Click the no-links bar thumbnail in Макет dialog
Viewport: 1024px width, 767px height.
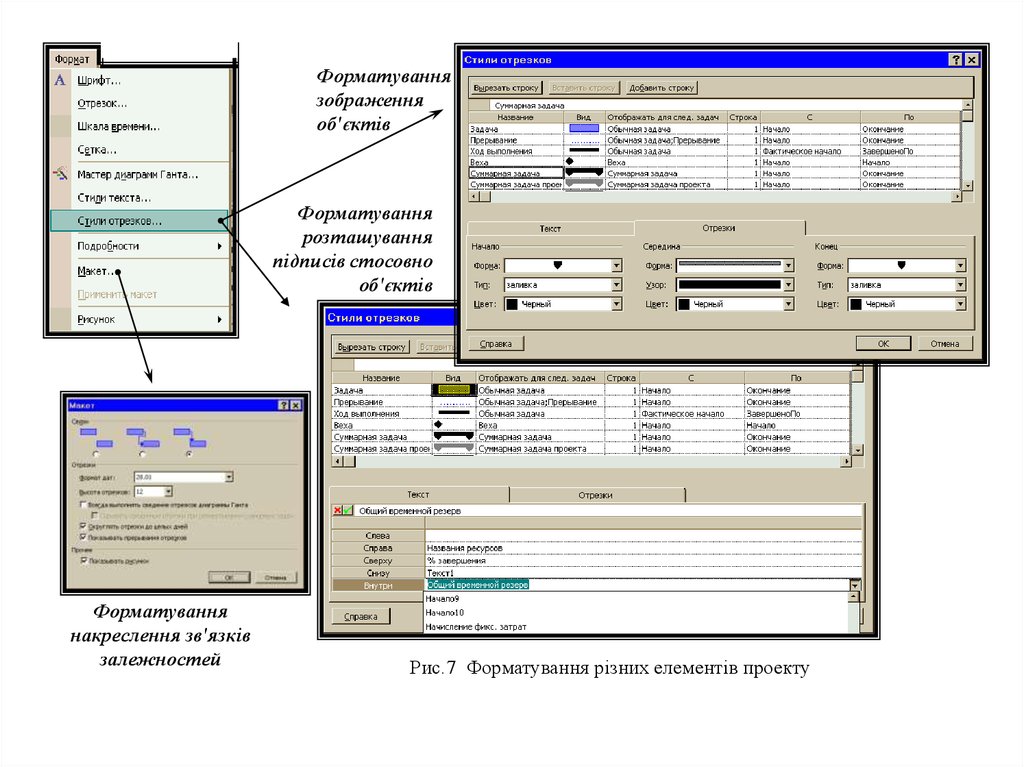click(96, 438)
